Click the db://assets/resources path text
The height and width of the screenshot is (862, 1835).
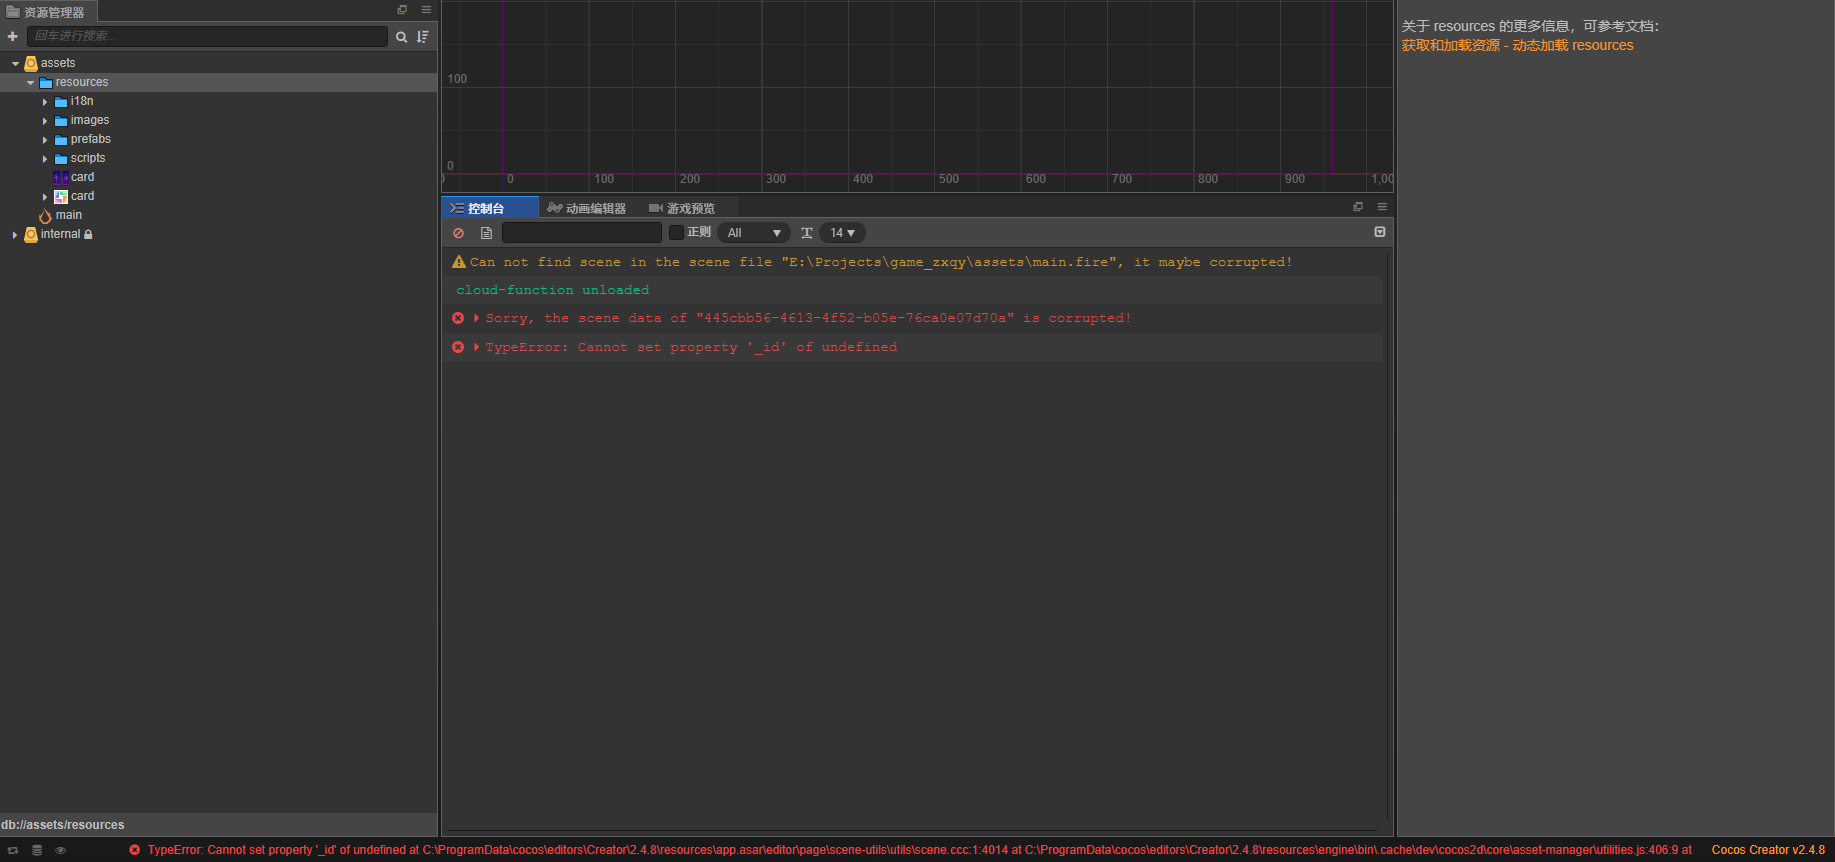[63, 825]
